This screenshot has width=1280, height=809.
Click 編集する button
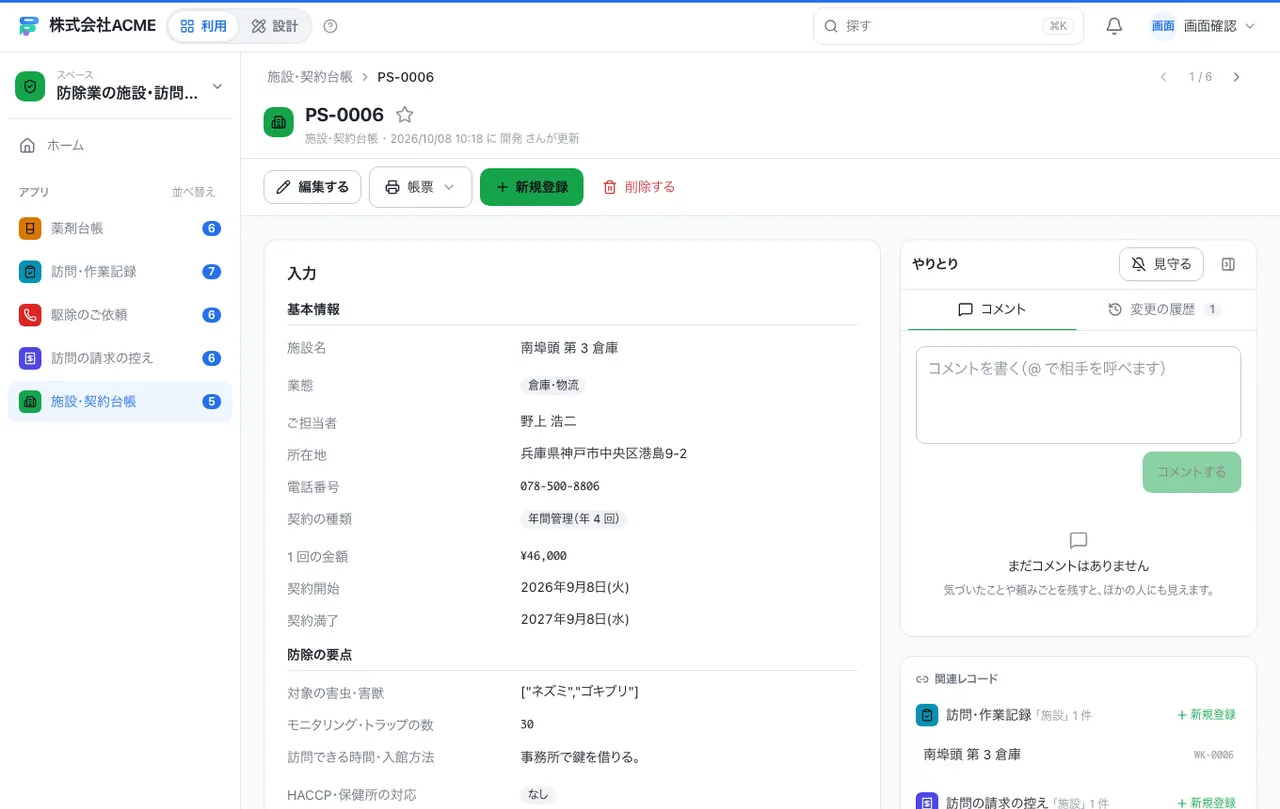tap(312, 187)
